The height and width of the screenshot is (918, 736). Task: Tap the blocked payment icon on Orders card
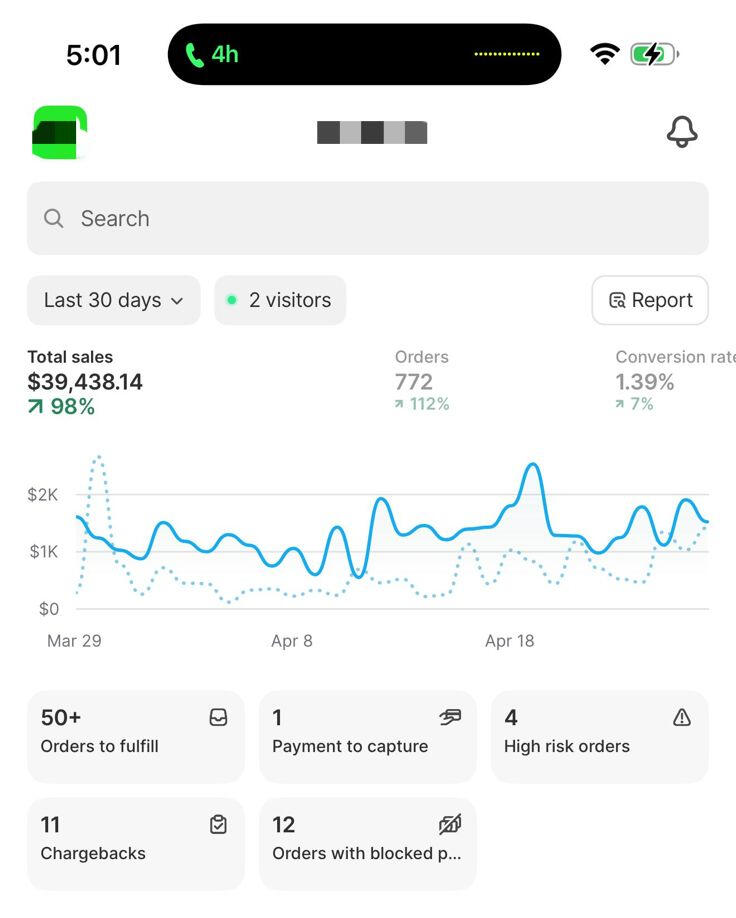450,824
